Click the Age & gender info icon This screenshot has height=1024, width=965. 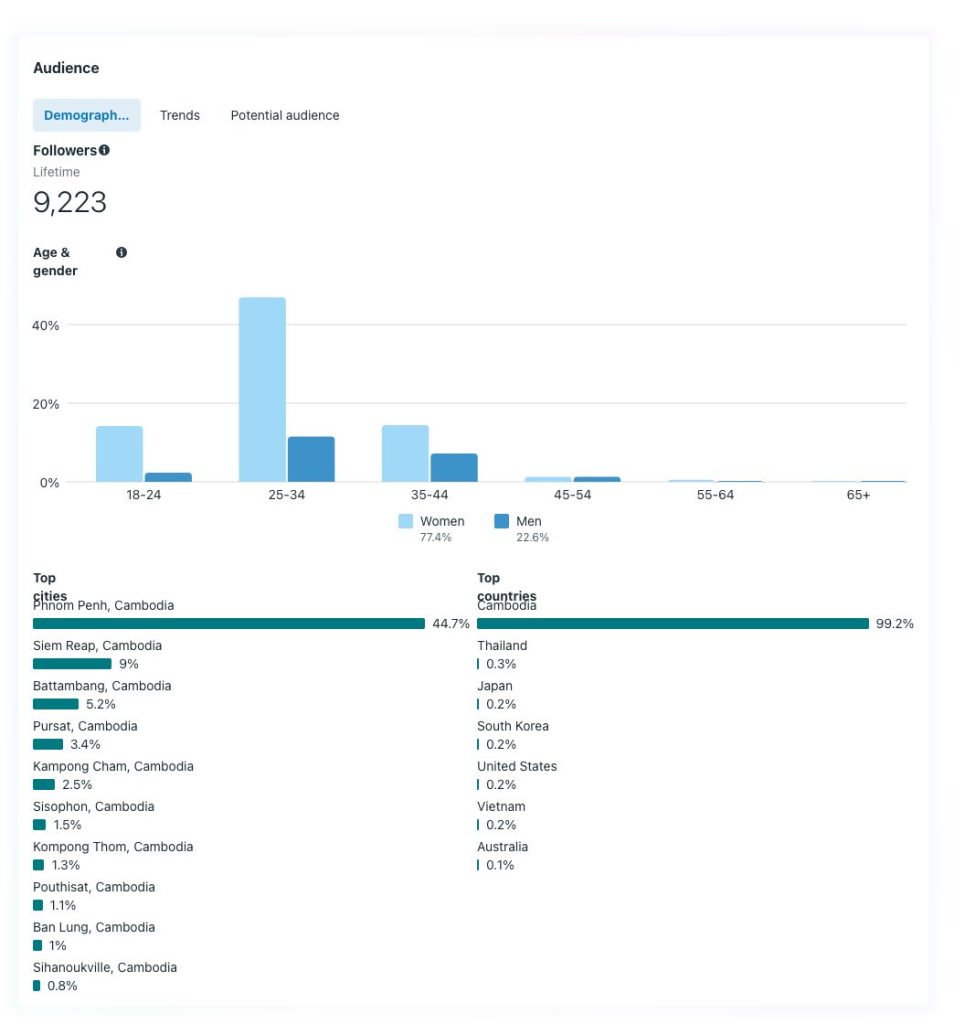click(121, 253)
